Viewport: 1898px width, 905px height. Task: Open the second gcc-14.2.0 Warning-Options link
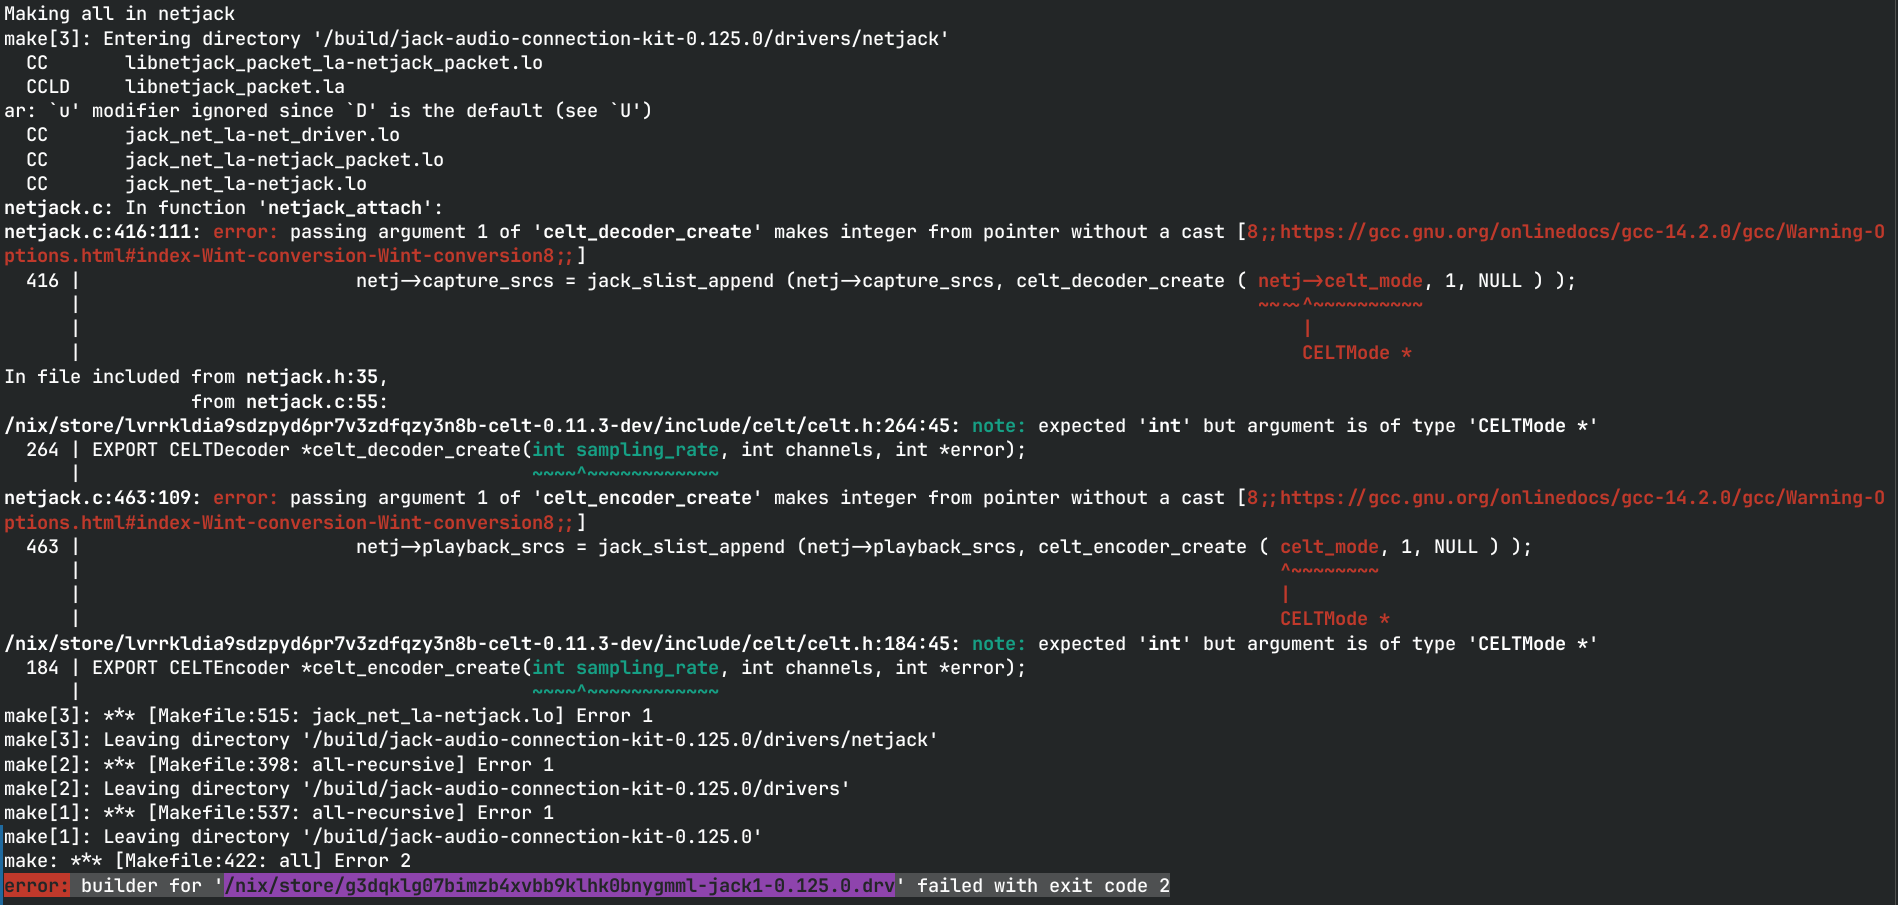pos(1582,498)
